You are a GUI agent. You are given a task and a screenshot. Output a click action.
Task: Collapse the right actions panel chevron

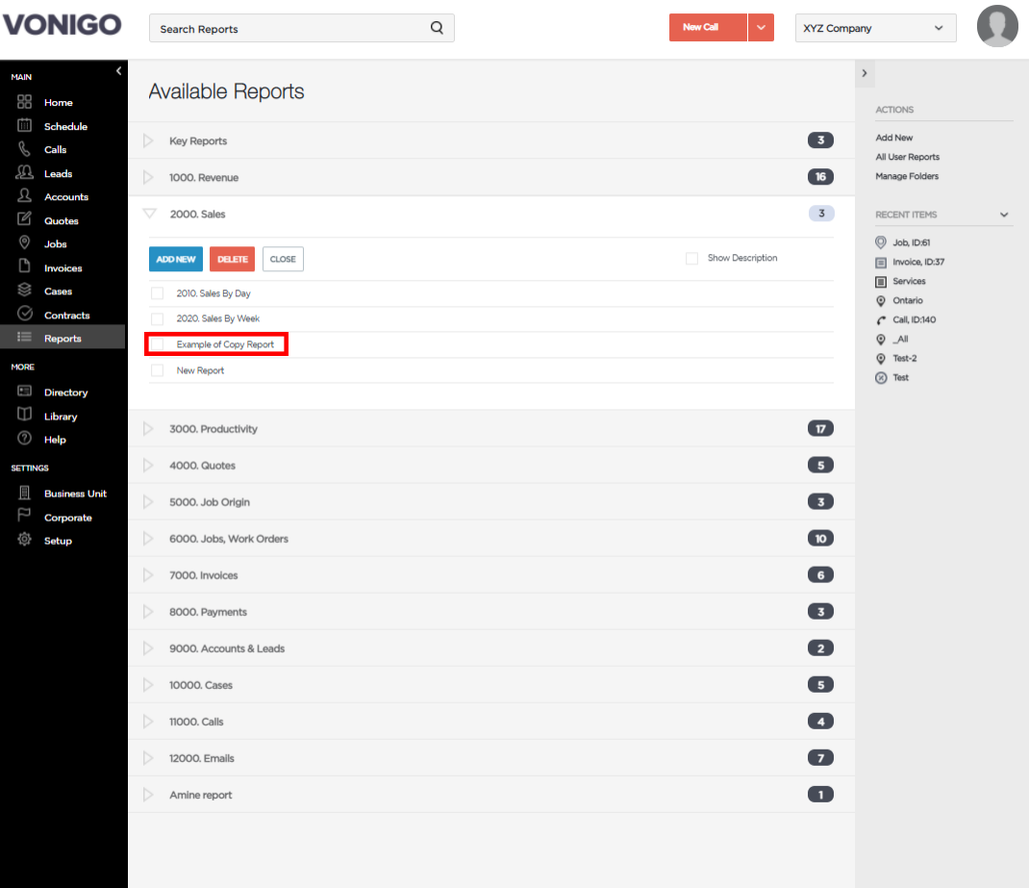point(864,73)
